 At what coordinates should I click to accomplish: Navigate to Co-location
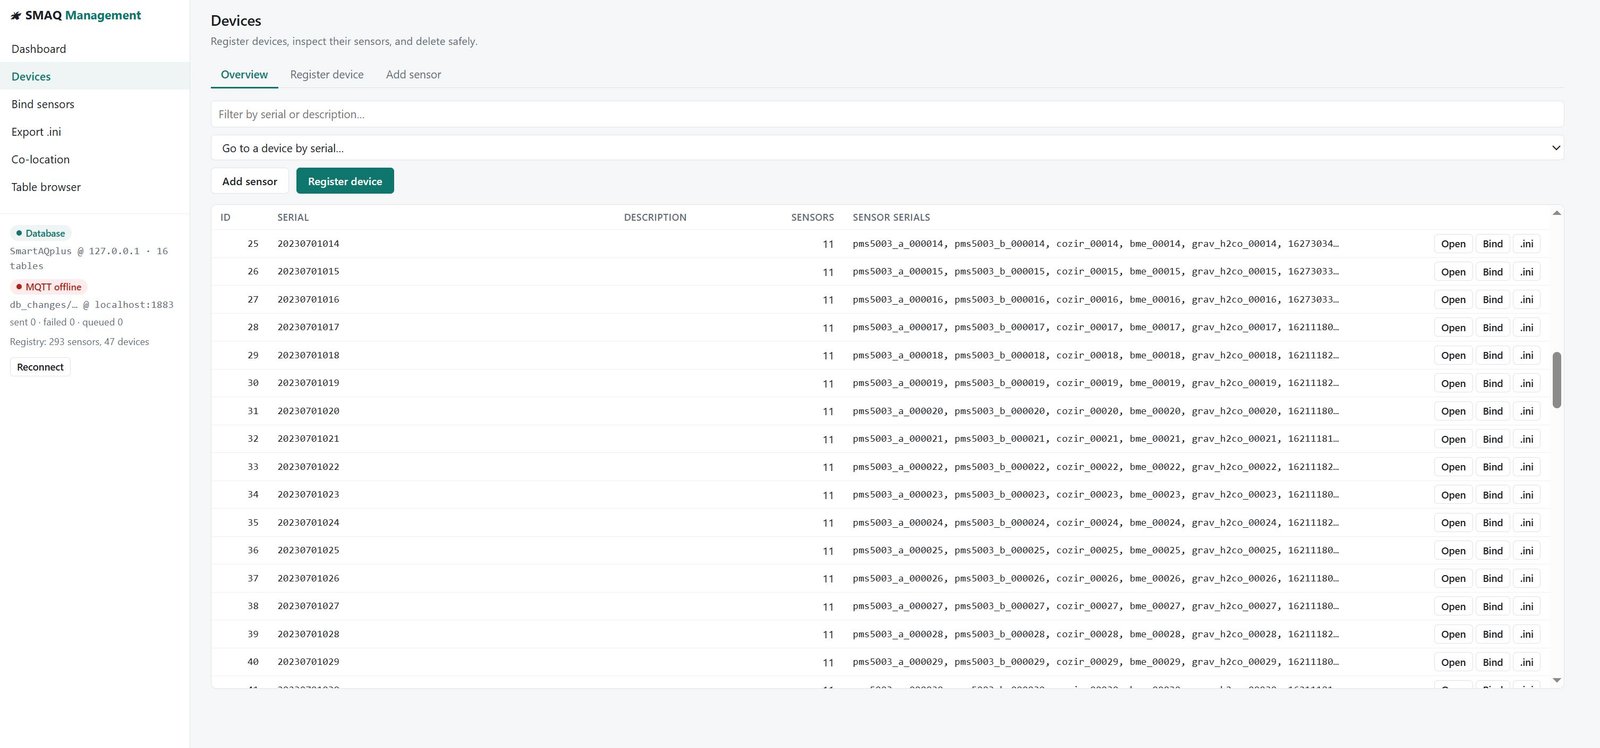click(41, 160)
